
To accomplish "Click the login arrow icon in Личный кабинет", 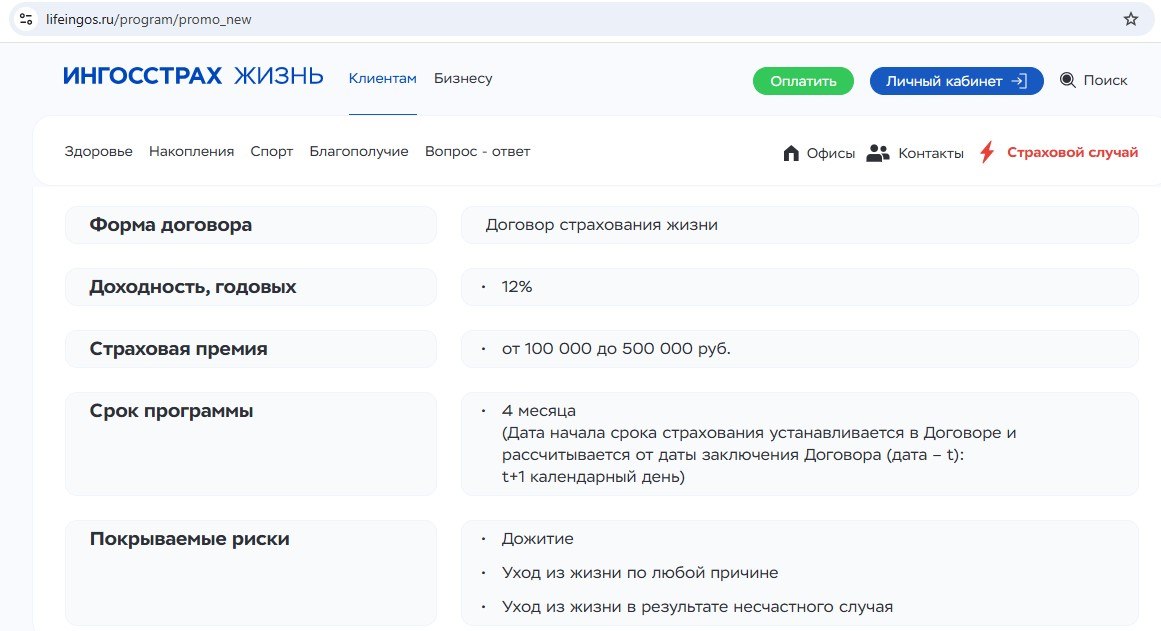I will point(1020,81).
